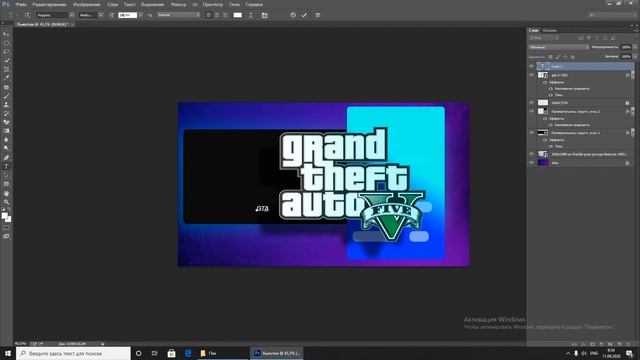Click the Windows taskbar search box
This screenshot has width=640, height=360.
73,353
